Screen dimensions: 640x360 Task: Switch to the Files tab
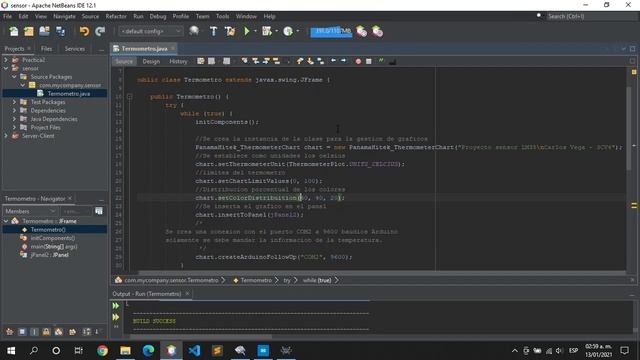[47, 49]
